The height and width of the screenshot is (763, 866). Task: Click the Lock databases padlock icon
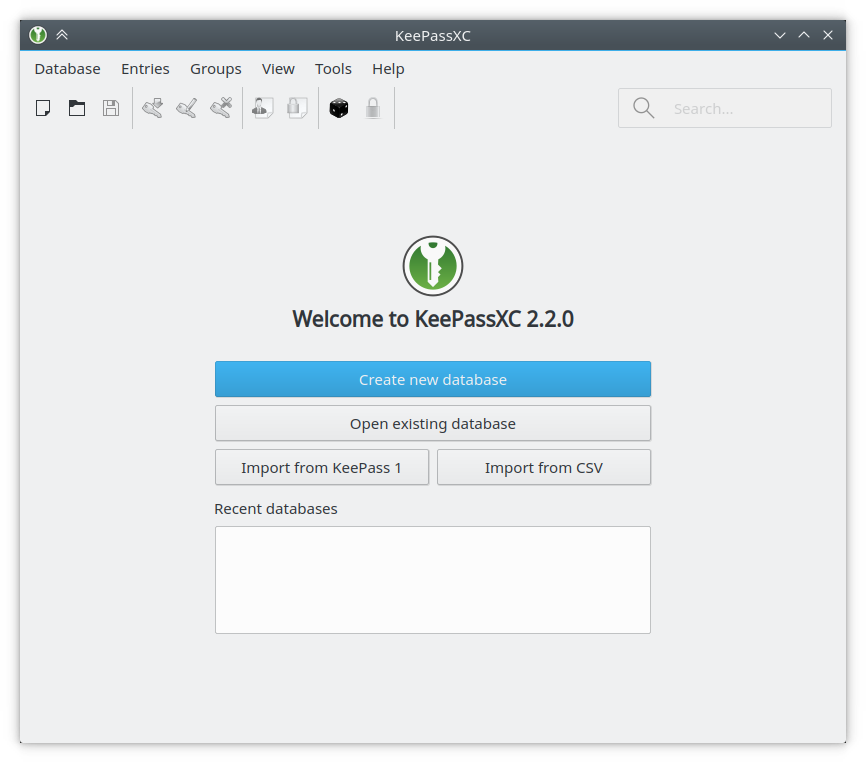click(x=373, y=108)
